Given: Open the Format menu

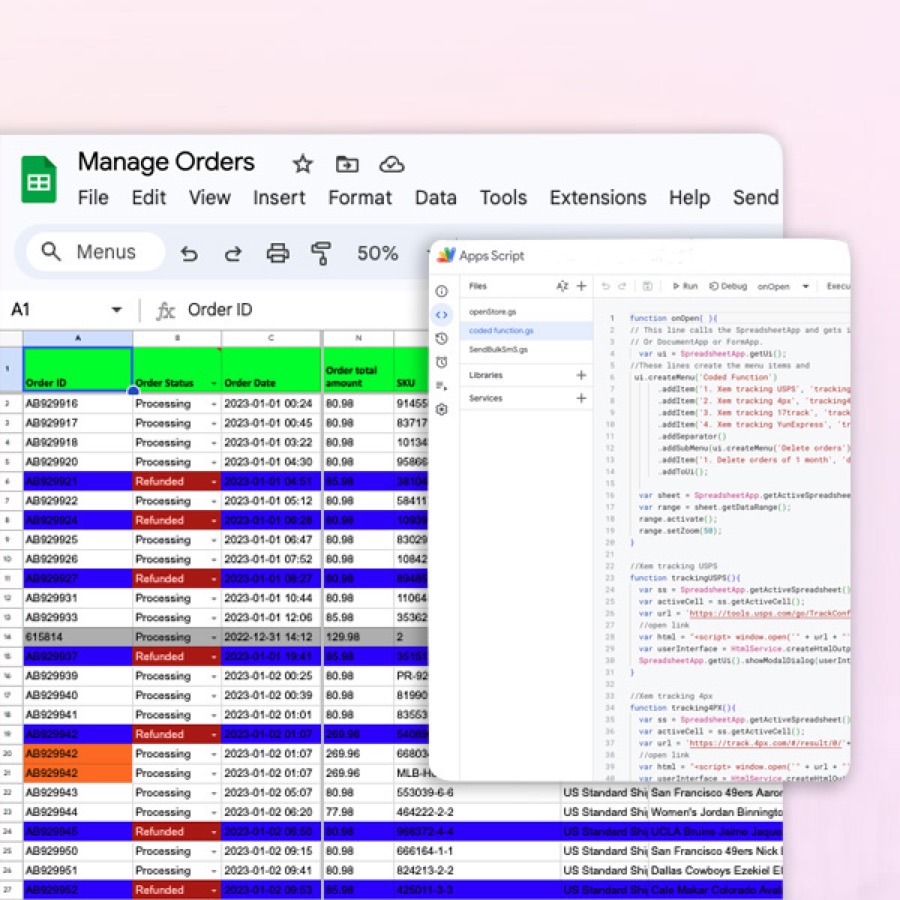Looking at the screenshot, I should (x=360, y=197).
